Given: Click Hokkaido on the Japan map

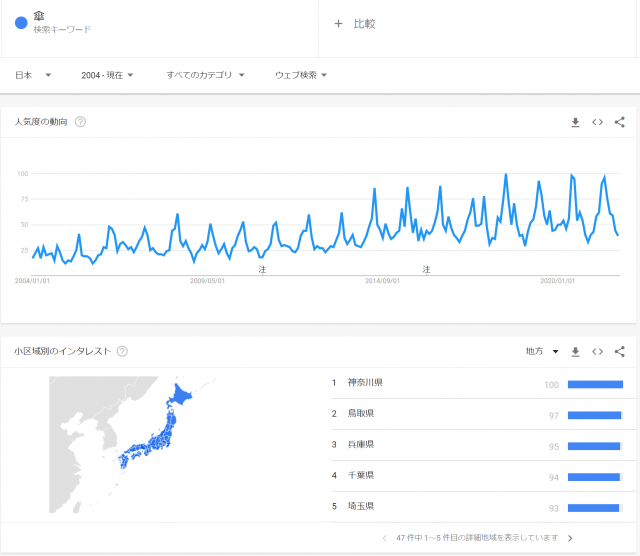Looking at the screenshot, I should click(x=182, y=396).
